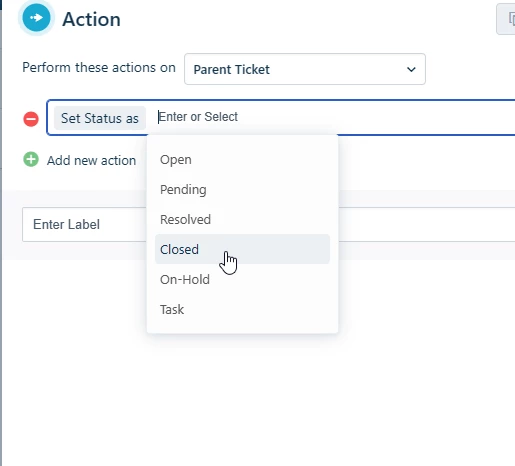Click the Set Status as chip
515x466 pixels.
pos(100,118)
